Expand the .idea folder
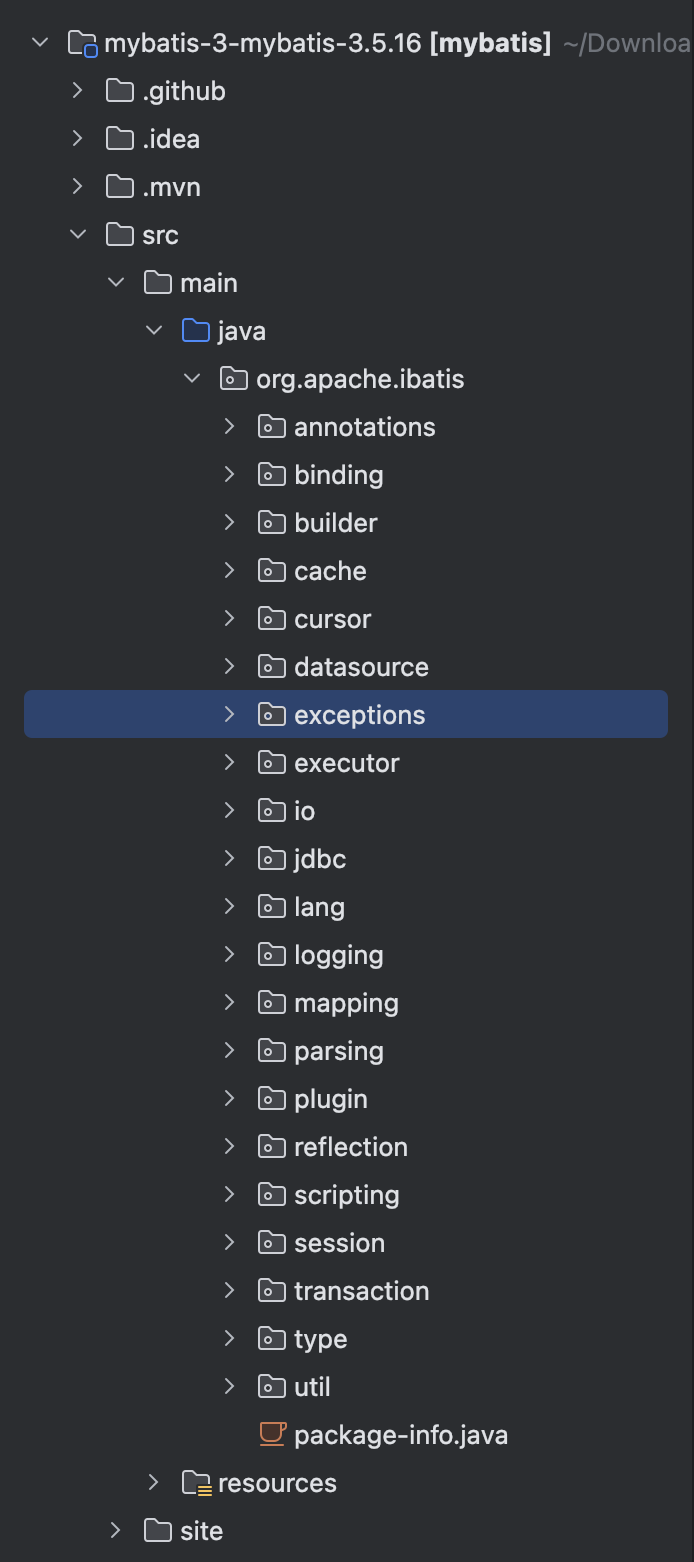Screen dimensions: 694x1562 pyautogui.click(x=78, y=139)
